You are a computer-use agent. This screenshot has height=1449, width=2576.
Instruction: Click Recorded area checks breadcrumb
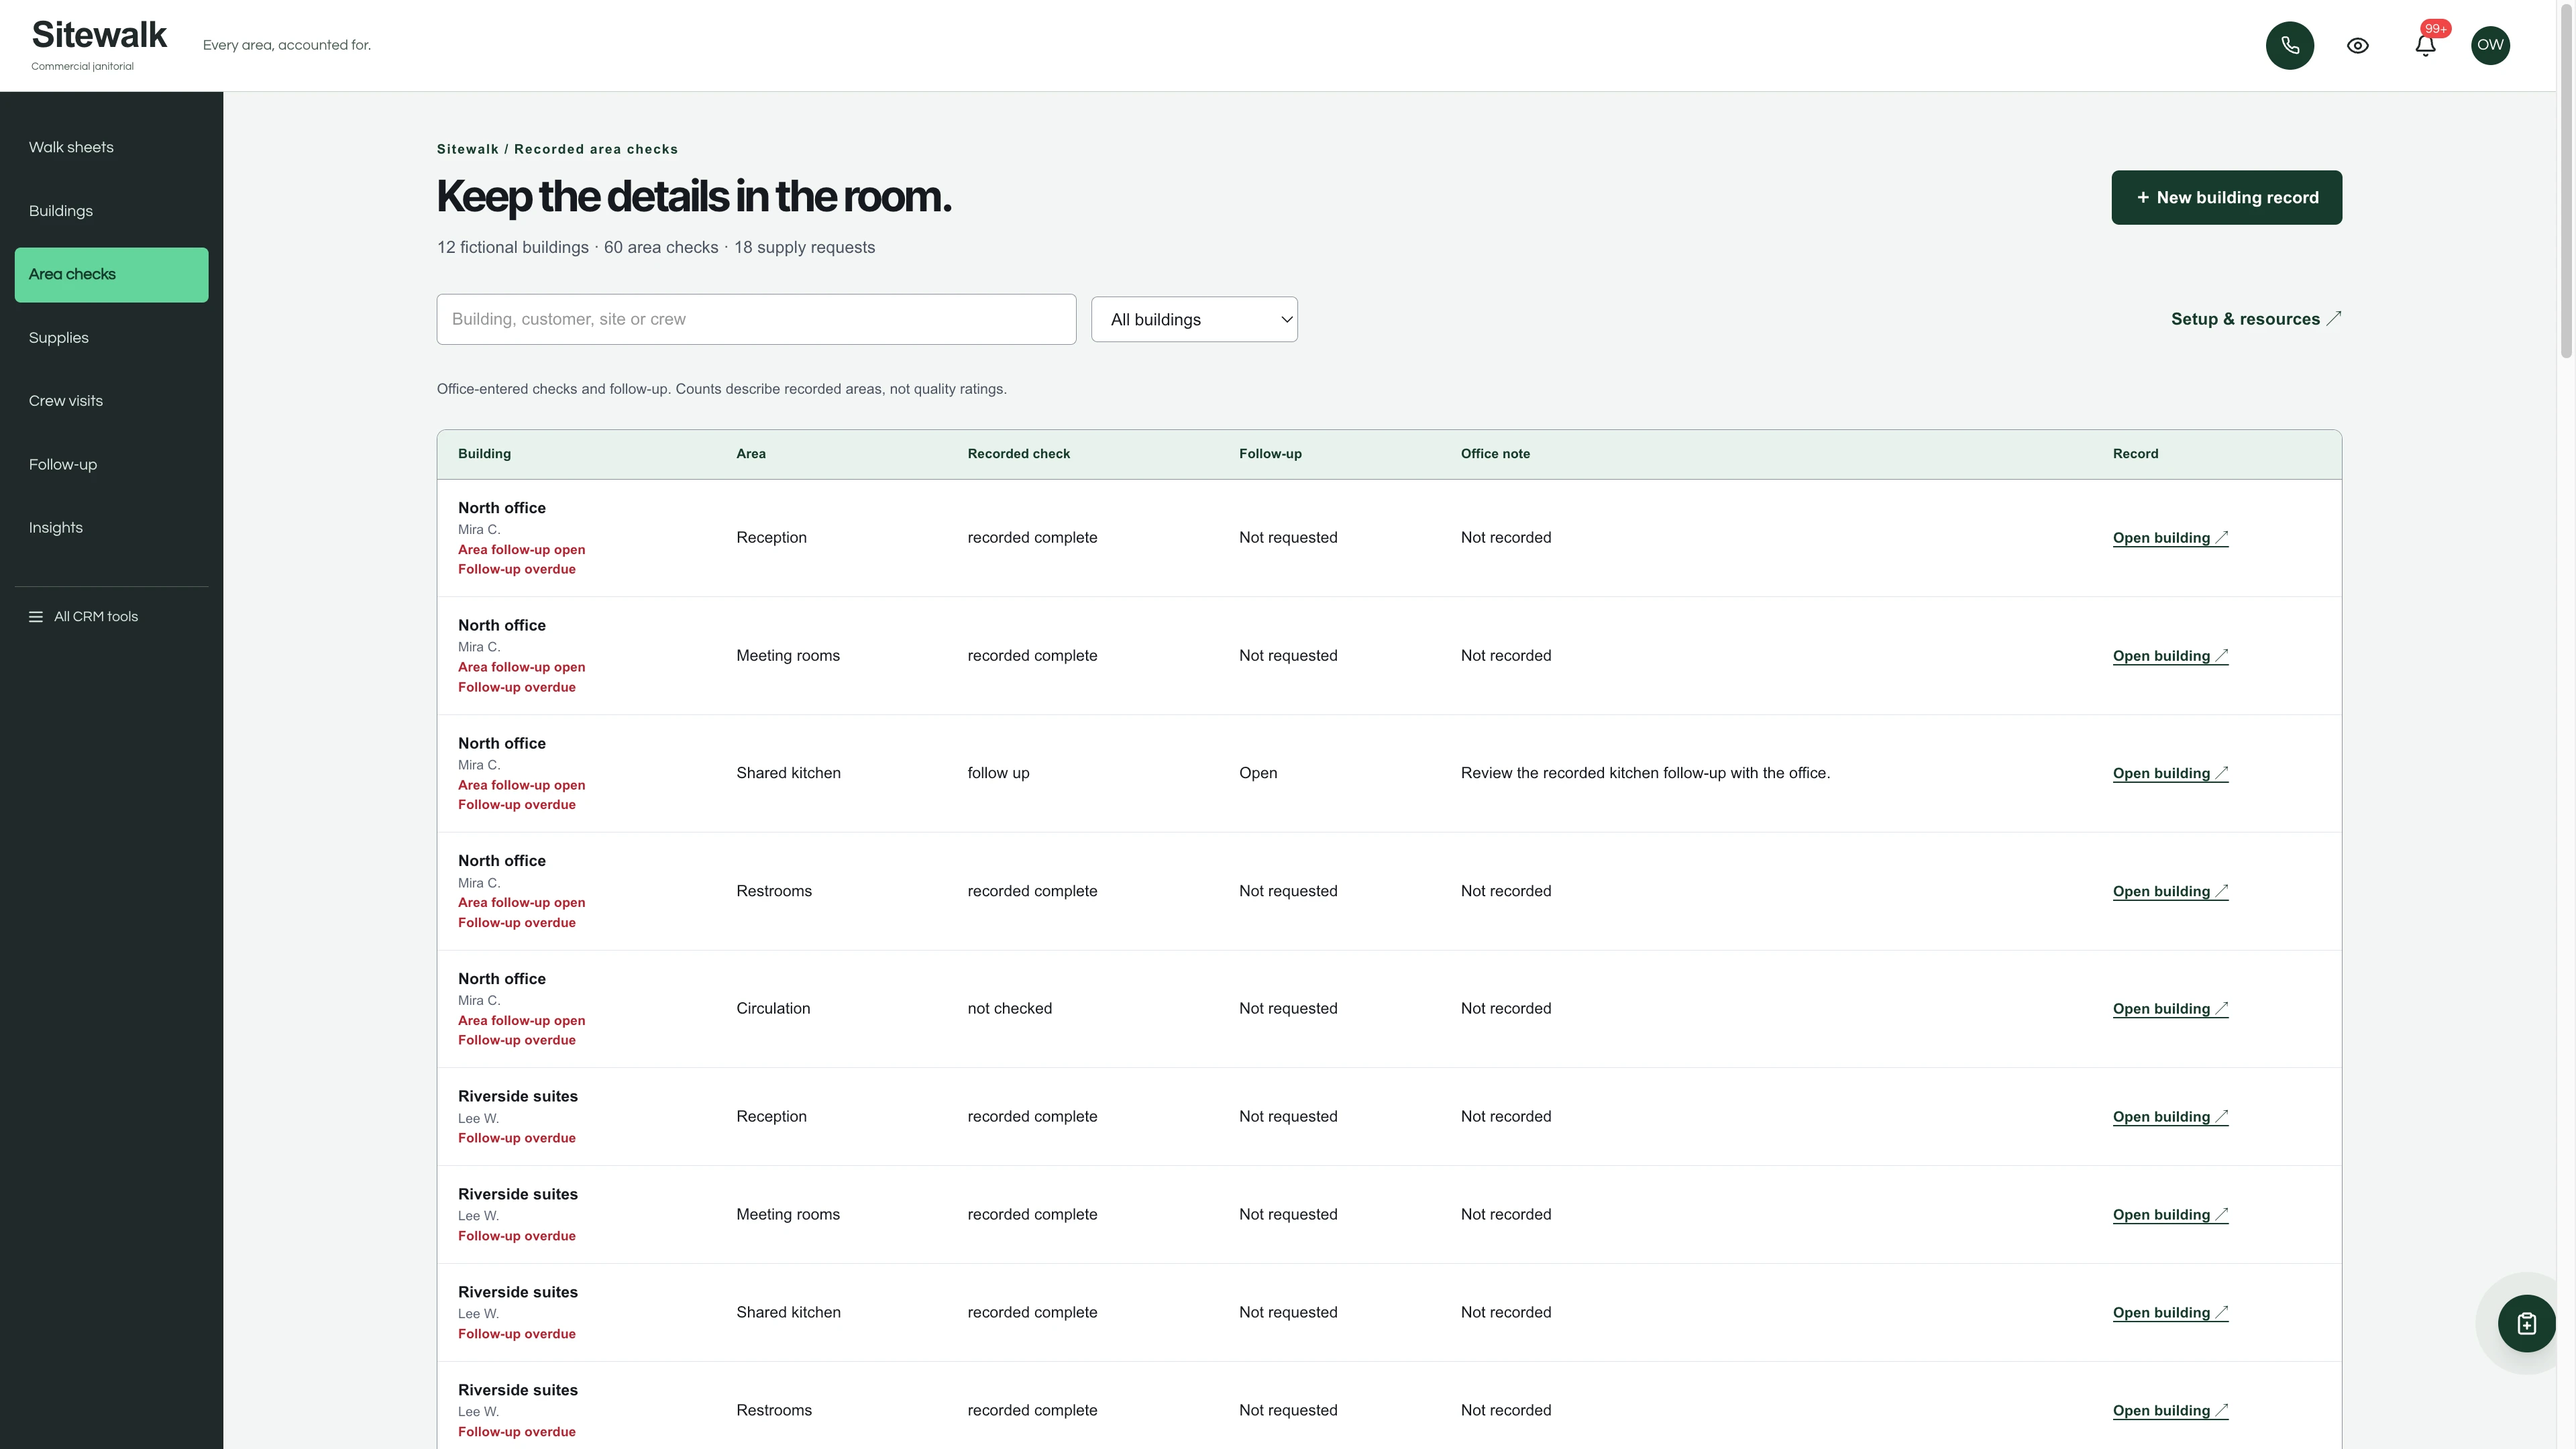596,149
